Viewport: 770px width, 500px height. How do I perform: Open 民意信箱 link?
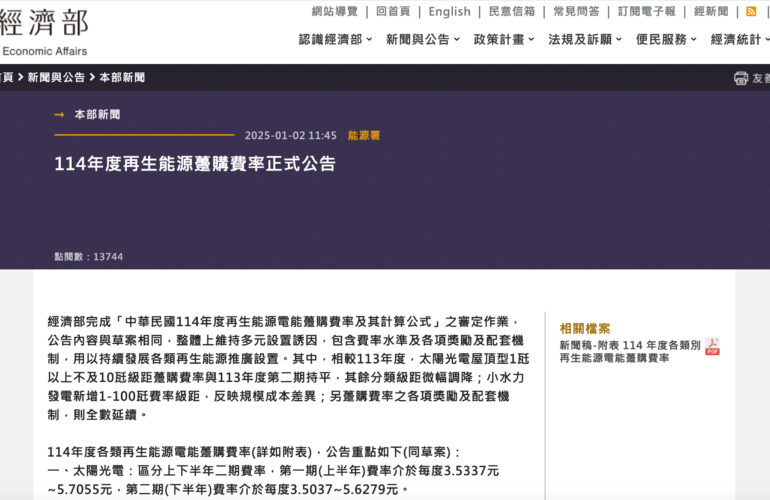(x=512, y=11)
